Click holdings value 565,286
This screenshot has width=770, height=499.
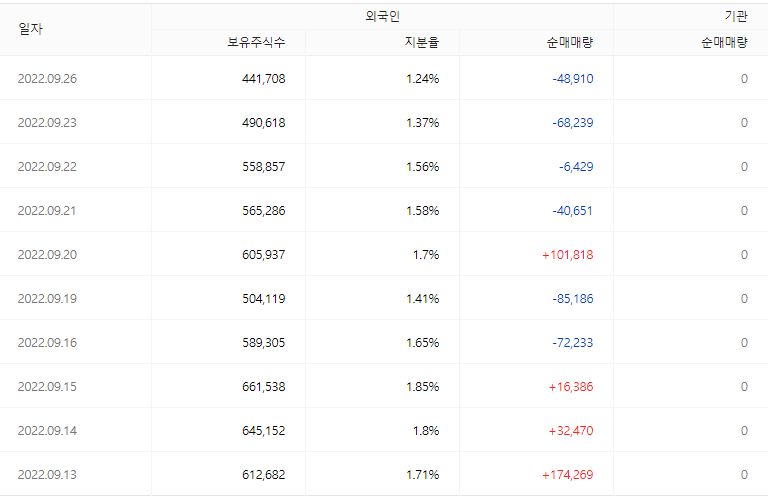click(x=264, y=211)
